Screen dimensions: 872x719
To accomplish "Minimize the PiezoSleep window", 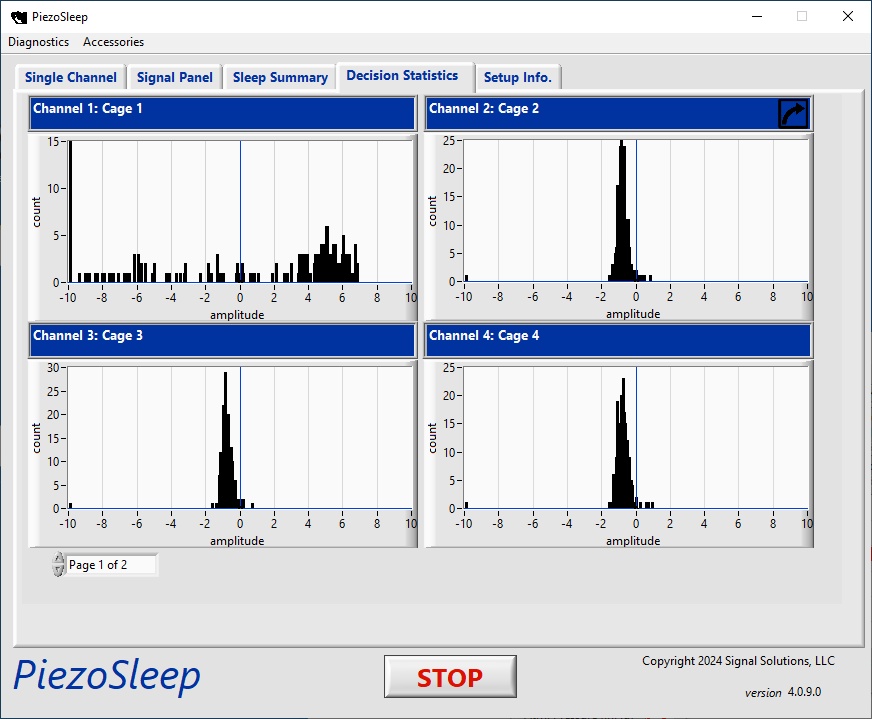I will [755, 16].
